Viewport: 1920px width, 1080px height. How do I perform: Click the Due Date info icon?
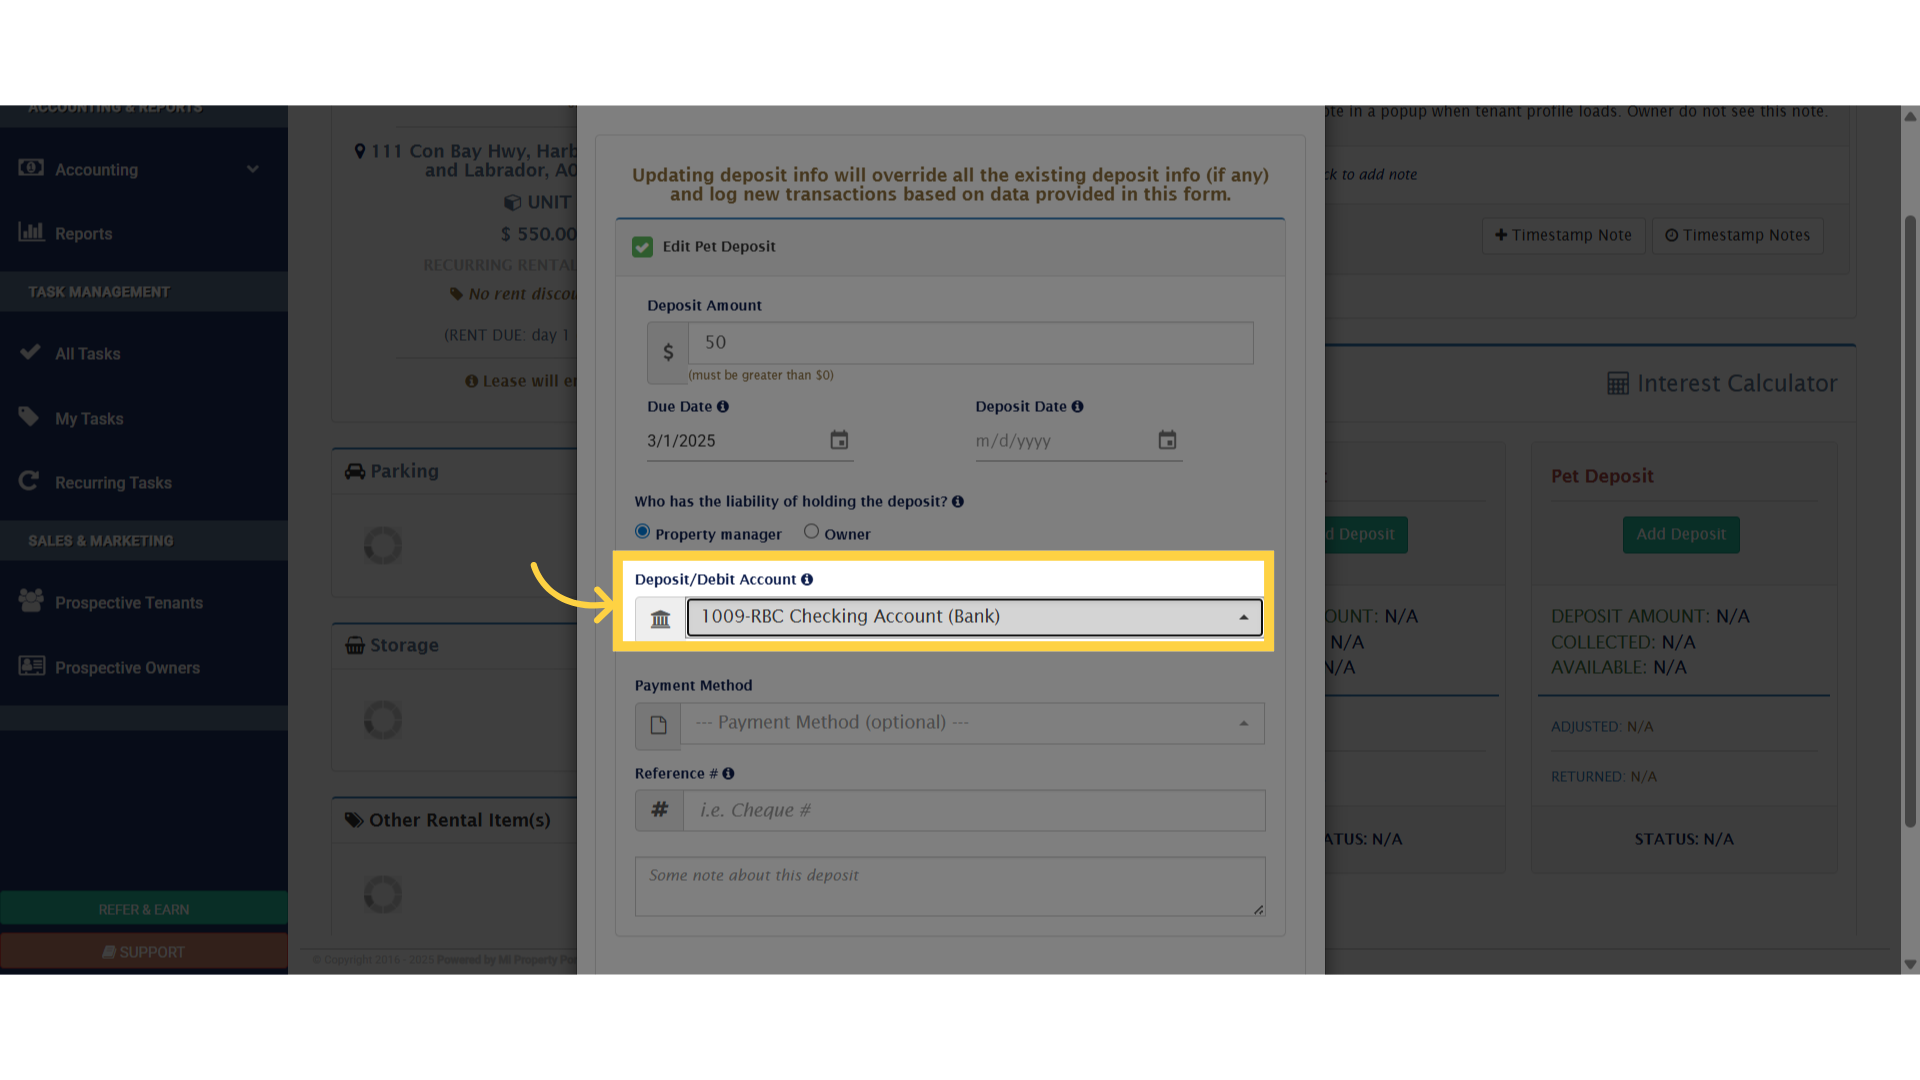pyautogui.click(x=723, y=406)
